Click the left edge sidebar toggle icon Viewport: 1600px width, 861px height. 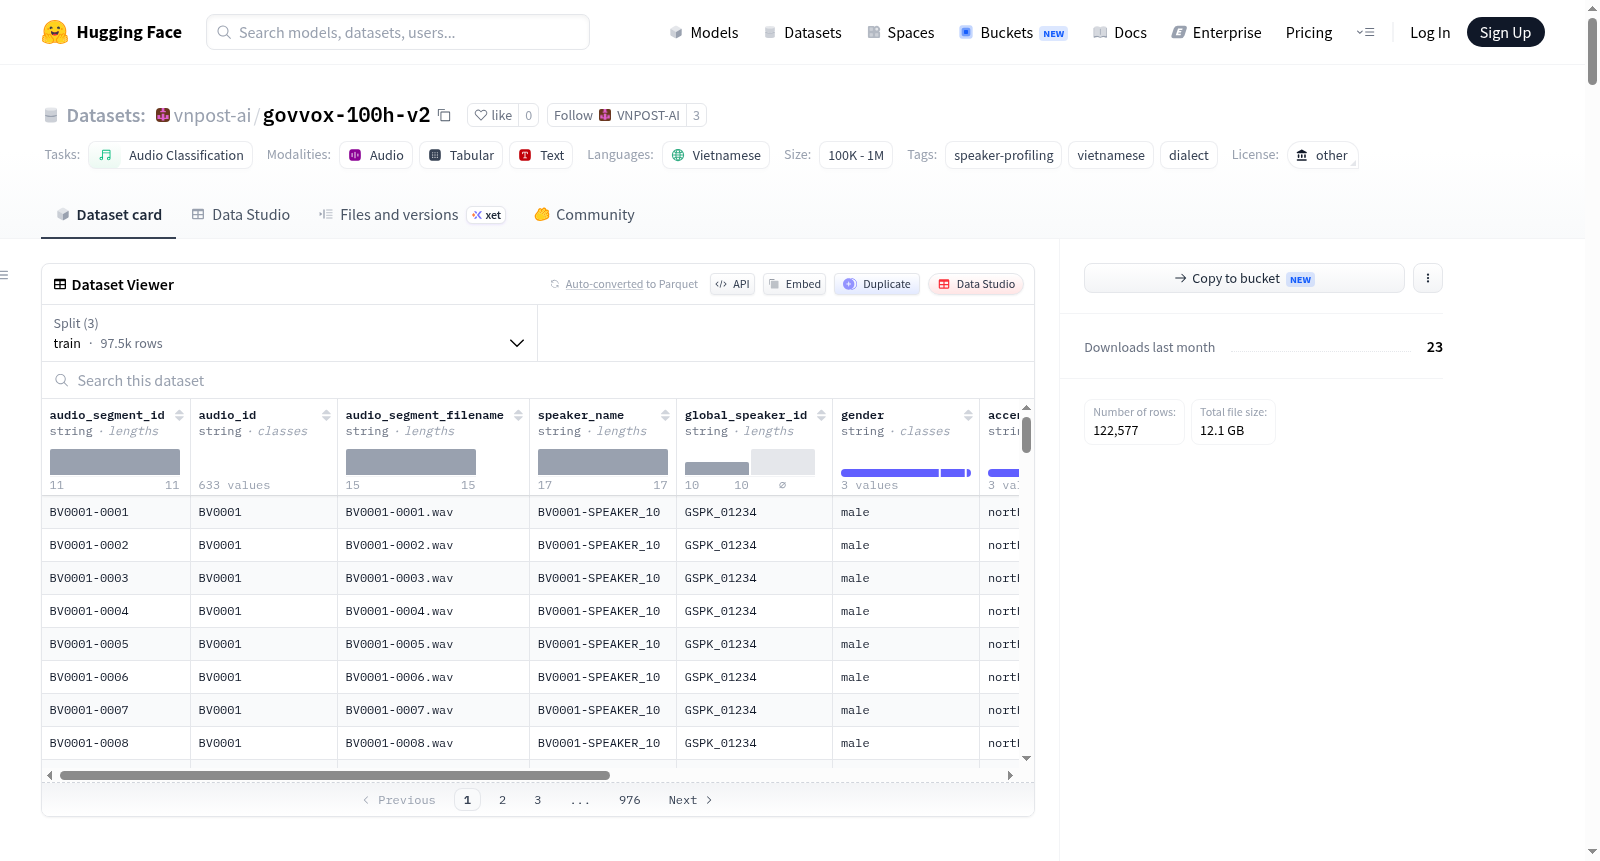click(4, 275)
